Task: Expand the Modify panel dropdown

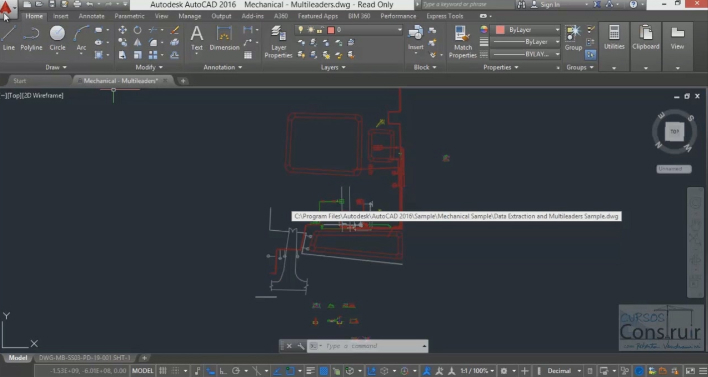Action: tap(149, 67)
